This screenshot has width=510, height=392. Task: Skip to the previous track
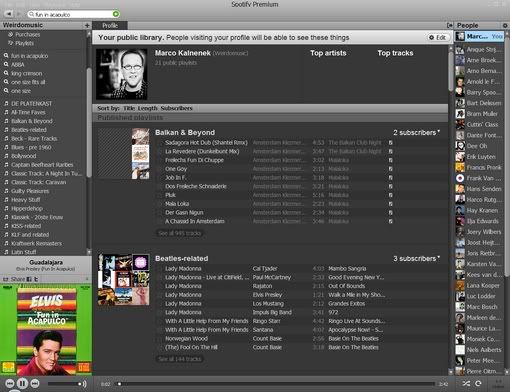[x=10, y=384]
